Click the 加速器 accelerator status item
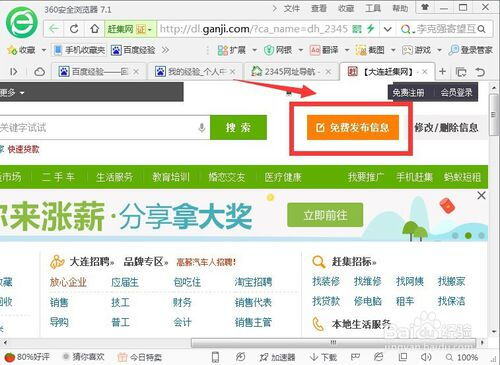The image size is (500, 365). point(277,357)
